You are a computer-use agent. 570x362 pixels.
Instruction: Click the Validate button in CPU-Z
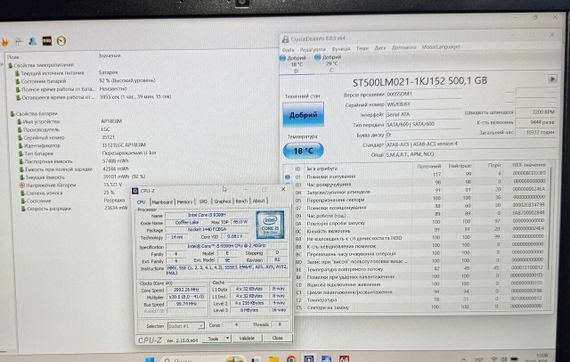coord(246,338)
